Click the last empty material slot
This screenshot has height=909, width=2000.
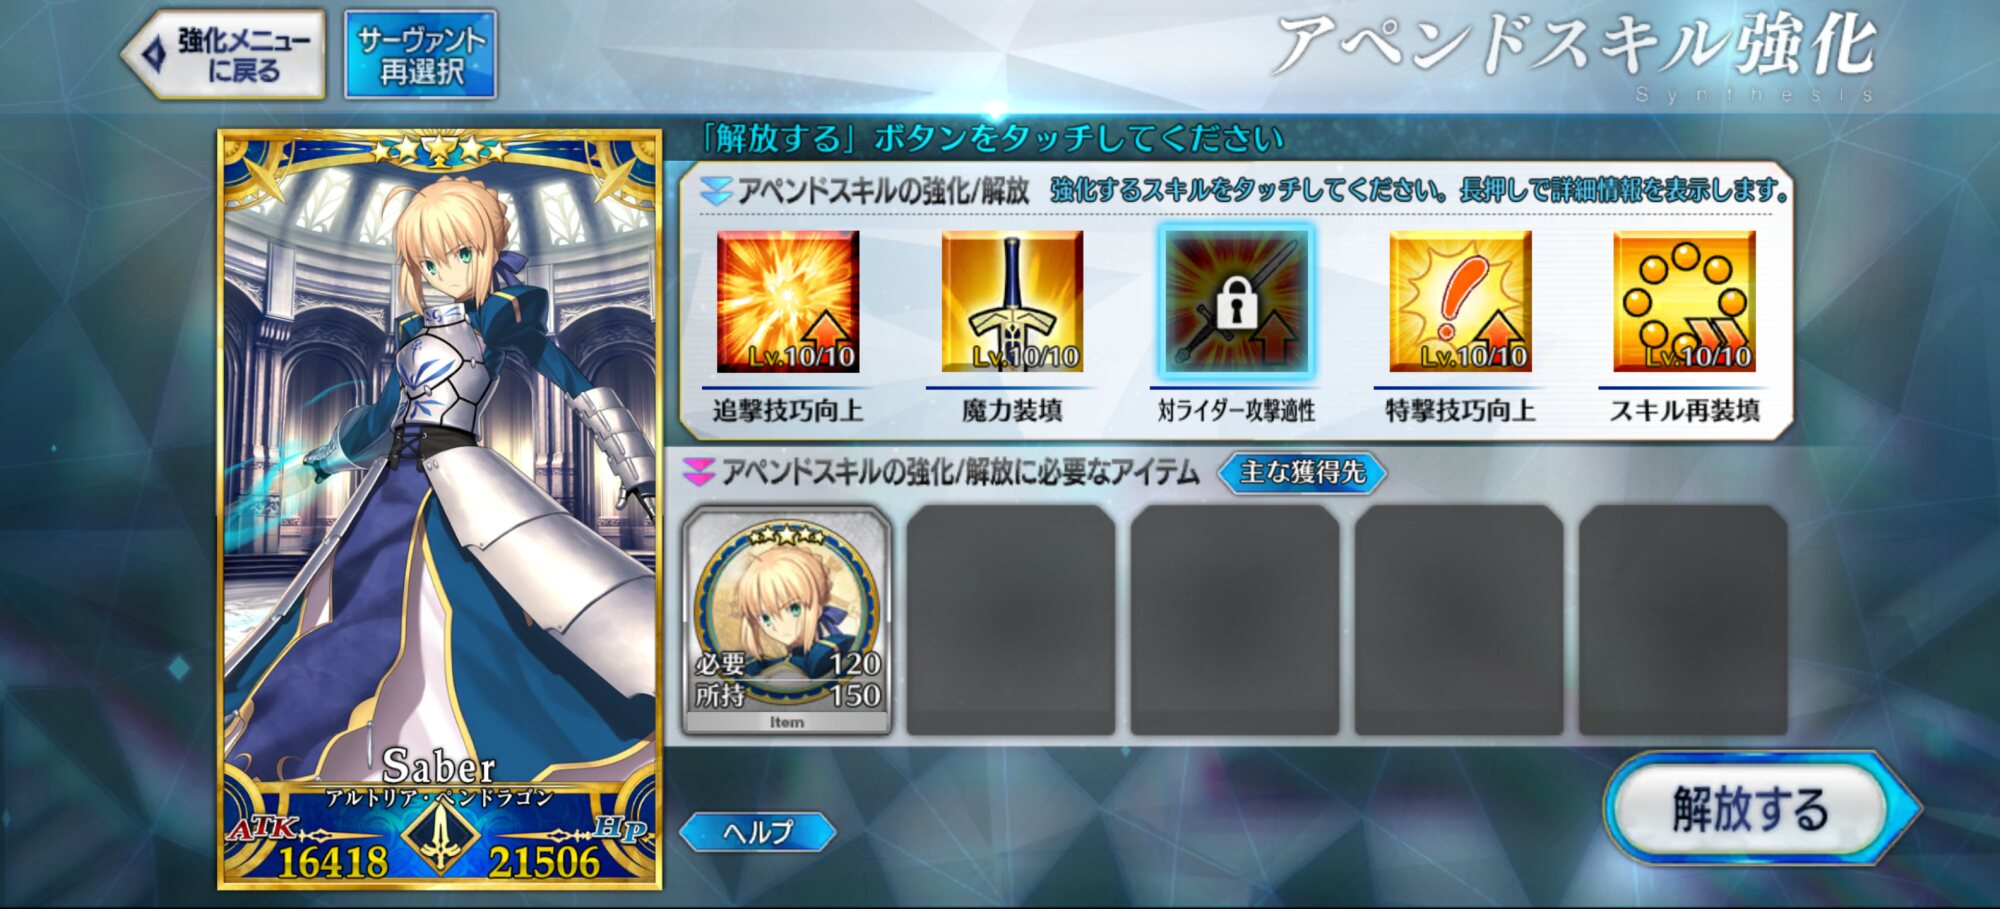[x=1683, y=620]
